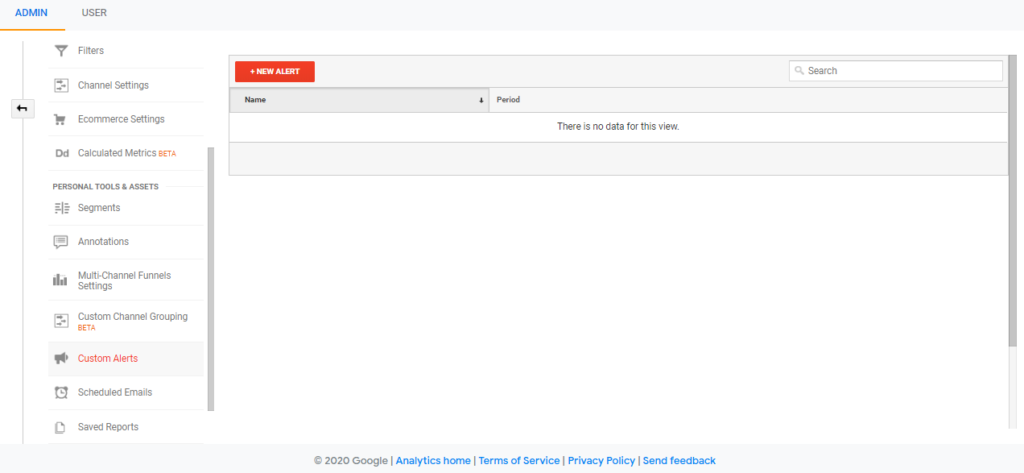Click the + NEW ALERT button
The height and width of the screenshot is (473, 1024).
pos(275,72)
